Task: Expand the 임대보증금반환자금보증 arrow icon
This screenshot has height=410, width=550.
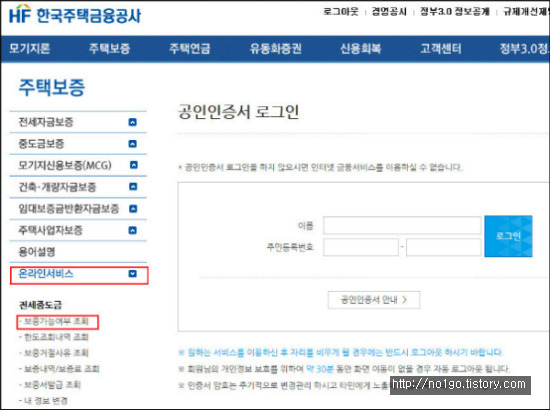Action: pyautogui.click(x=133, y=209)
